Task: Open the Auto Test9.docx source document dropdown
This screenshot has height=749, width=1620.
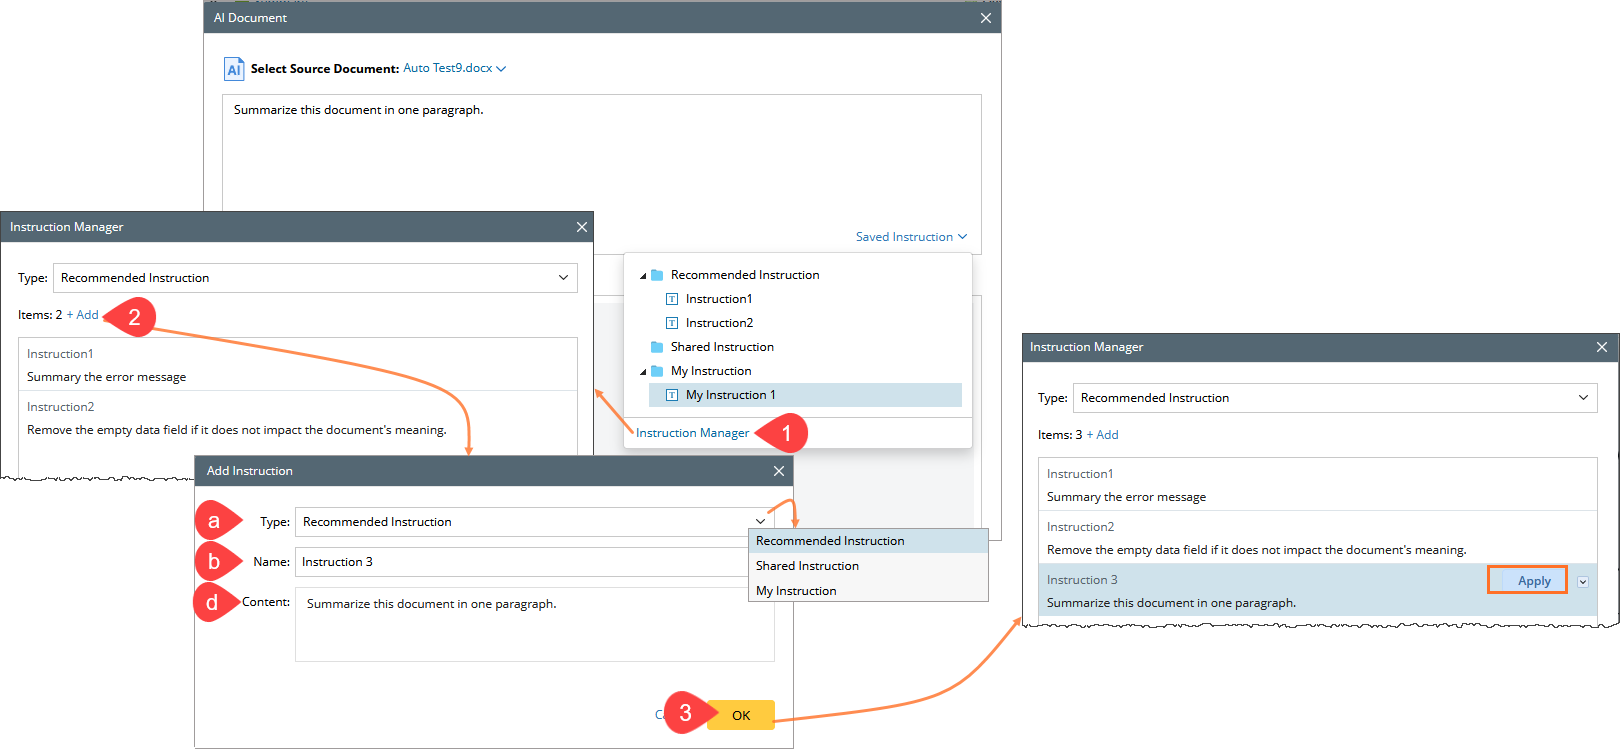Action: 454,68
